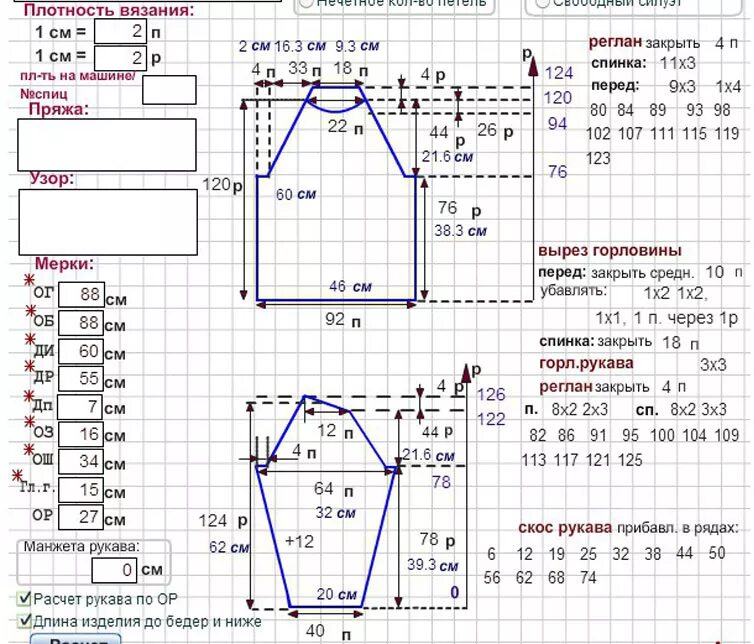Click the 92 п bottom width label

[343, 319]
